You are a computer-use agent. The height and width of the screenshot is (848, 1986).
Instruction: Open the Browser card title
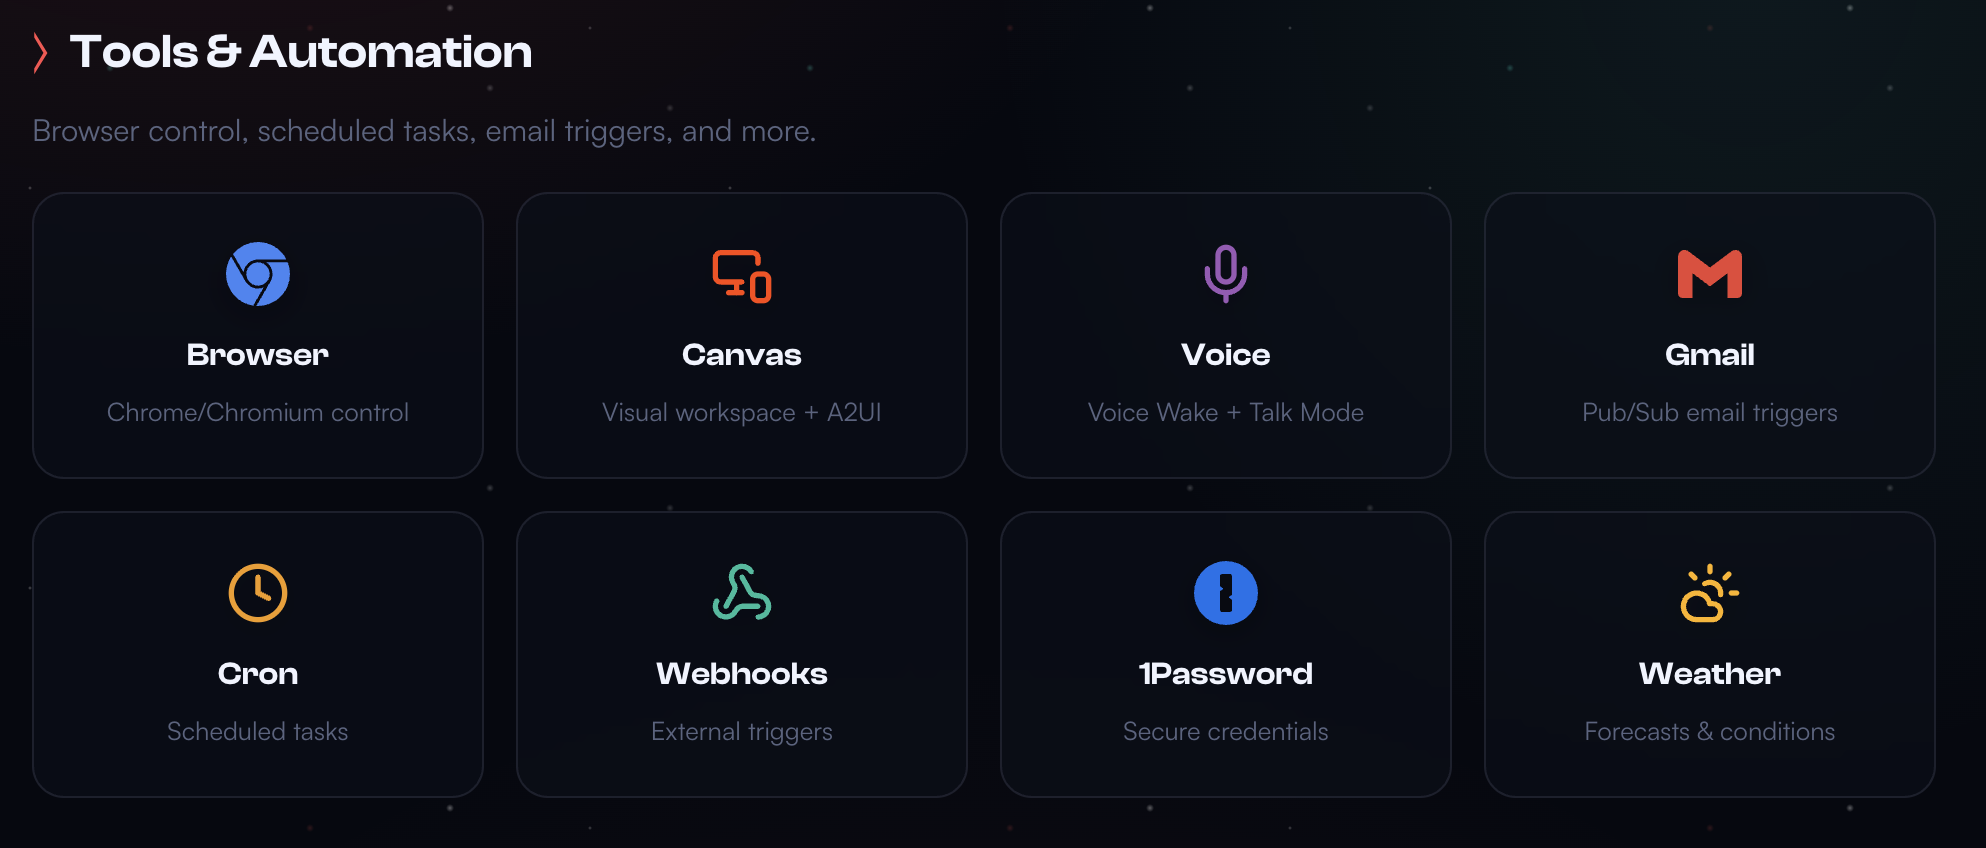pos(258,355)
